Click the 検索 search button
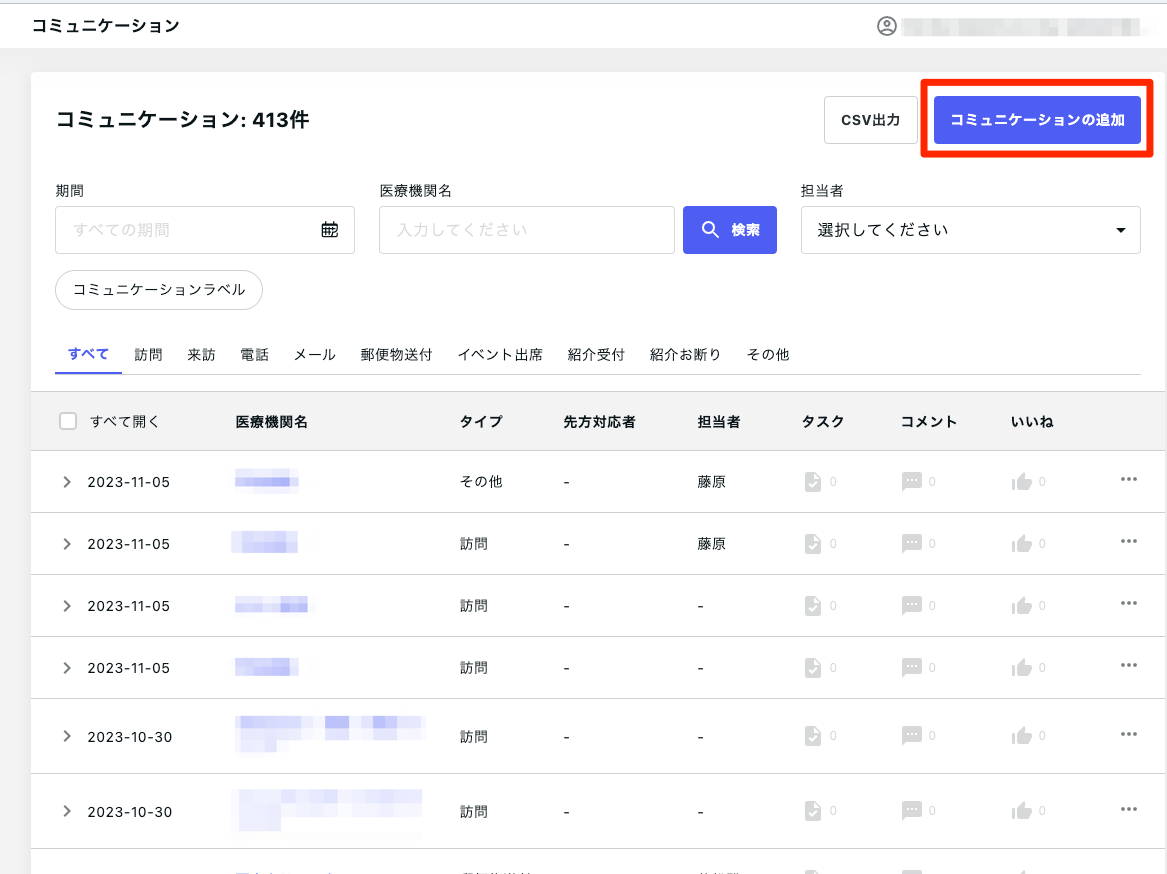This screenshot has height=874, width=1167. point(730,230)
